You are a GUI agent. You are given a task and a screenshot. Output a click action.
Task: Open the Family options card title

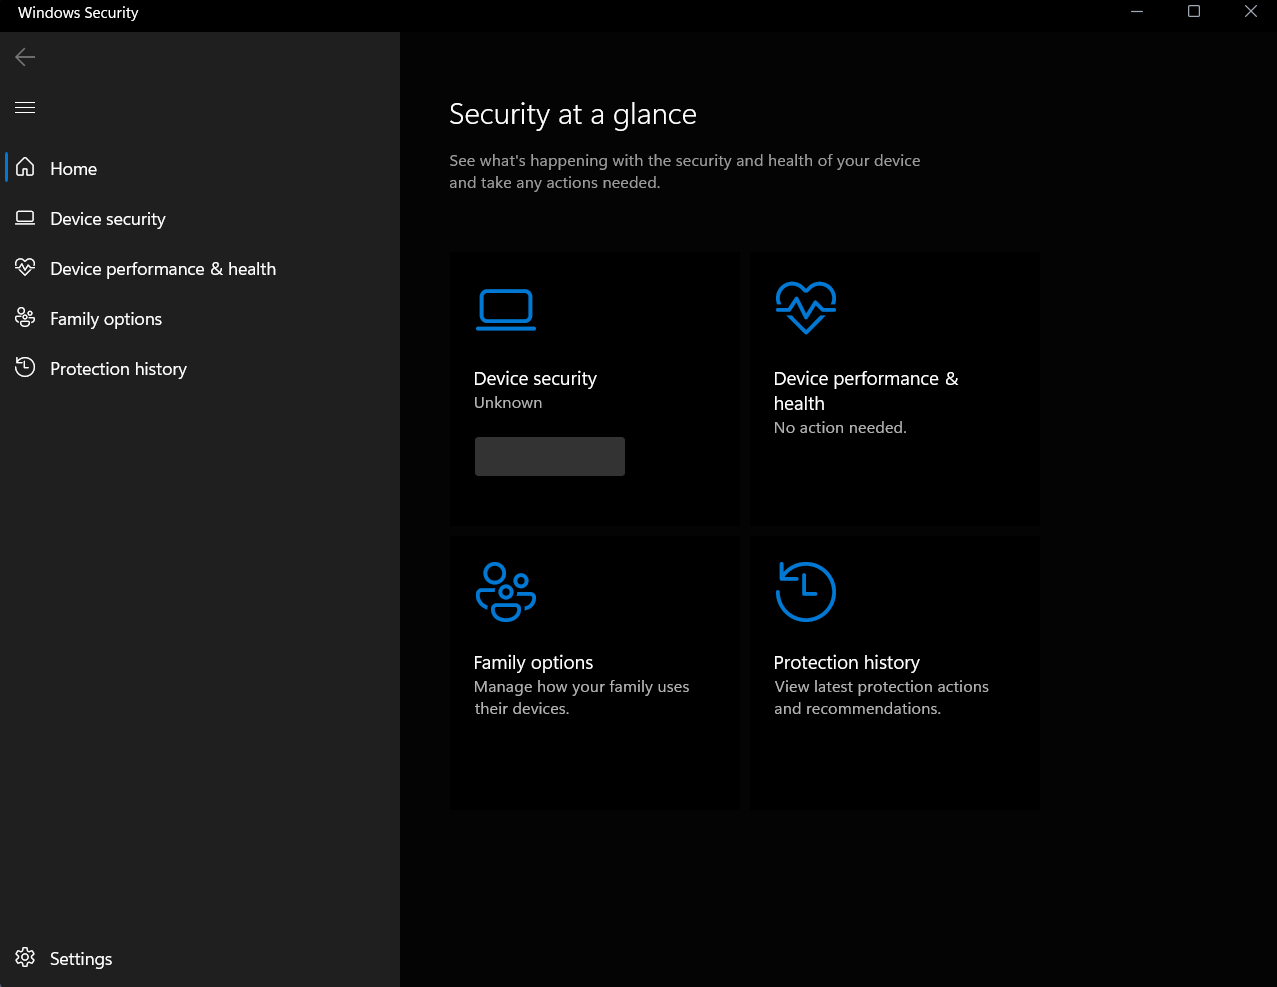533,662
